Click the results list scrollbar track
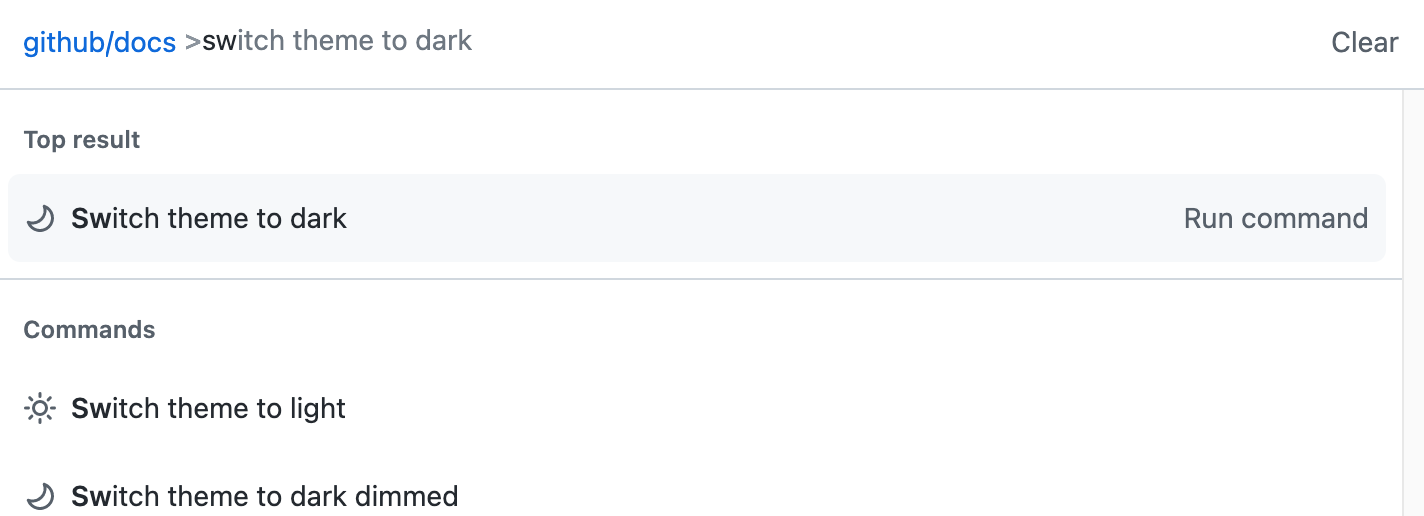 tap(1413, 300)
